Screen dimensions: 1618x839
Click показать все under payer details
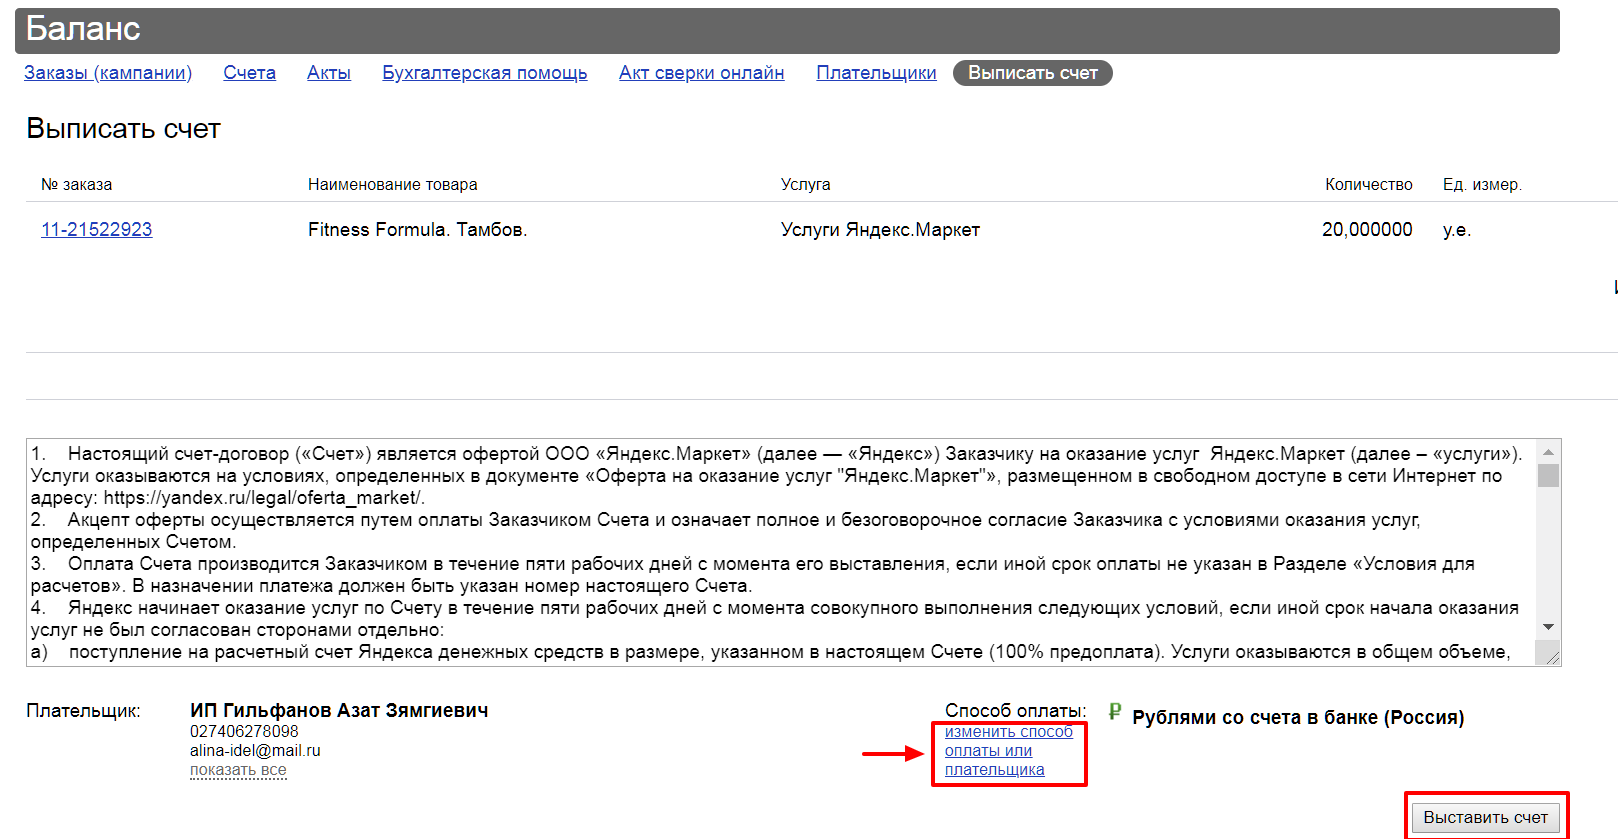(x=238, y=770)
